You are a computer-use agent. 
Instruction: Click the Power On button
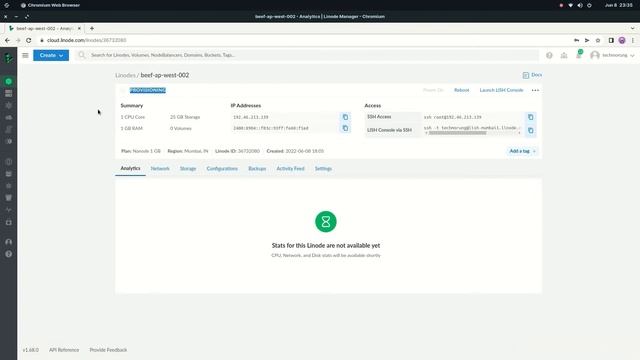click(433, 90)
